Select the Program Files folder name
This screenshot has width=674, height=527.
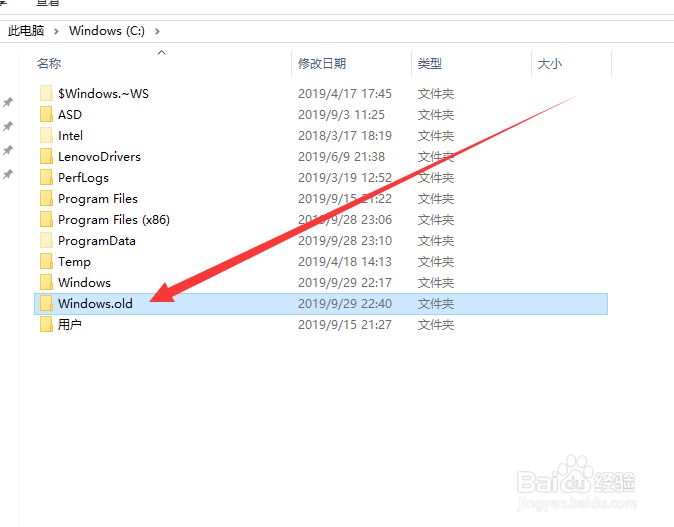point(98,199)
